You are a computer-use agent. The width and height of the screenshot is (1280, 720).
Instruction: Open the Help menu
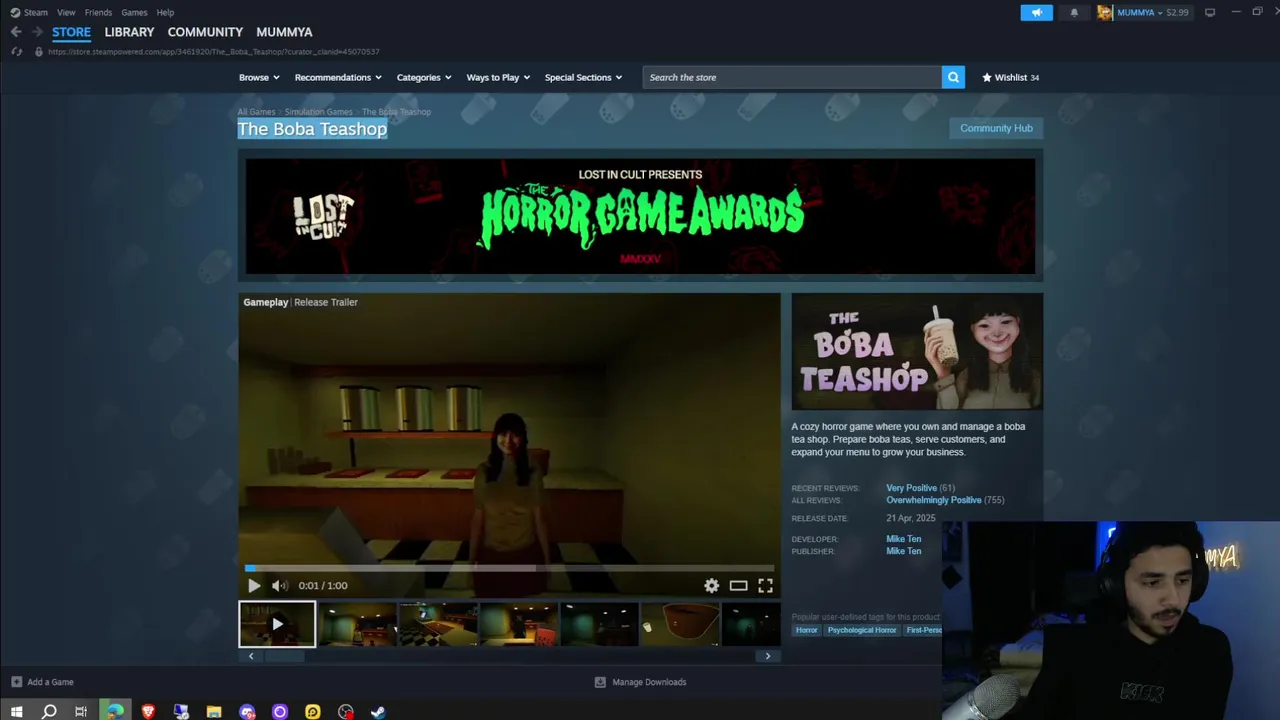pos(165,12)
